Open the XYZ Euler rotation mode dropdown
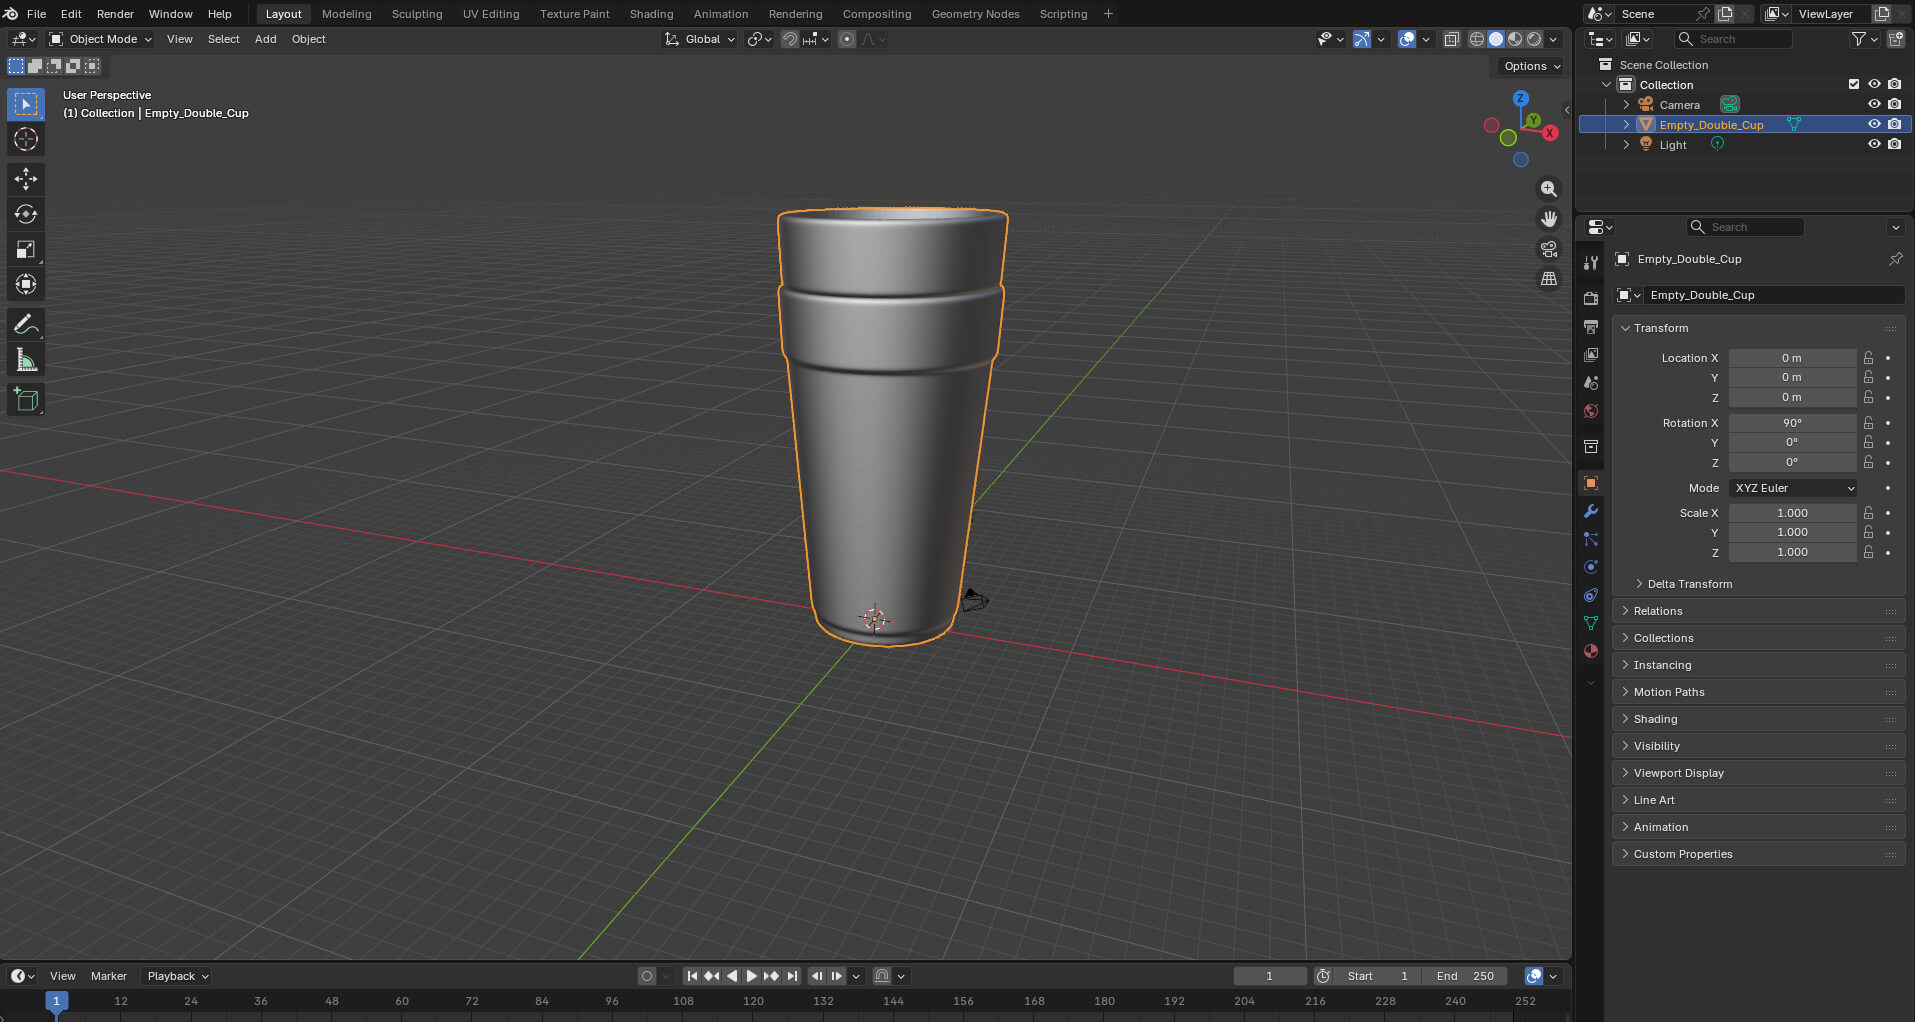This screenshot has width=1915, height=1022. 1794,488
